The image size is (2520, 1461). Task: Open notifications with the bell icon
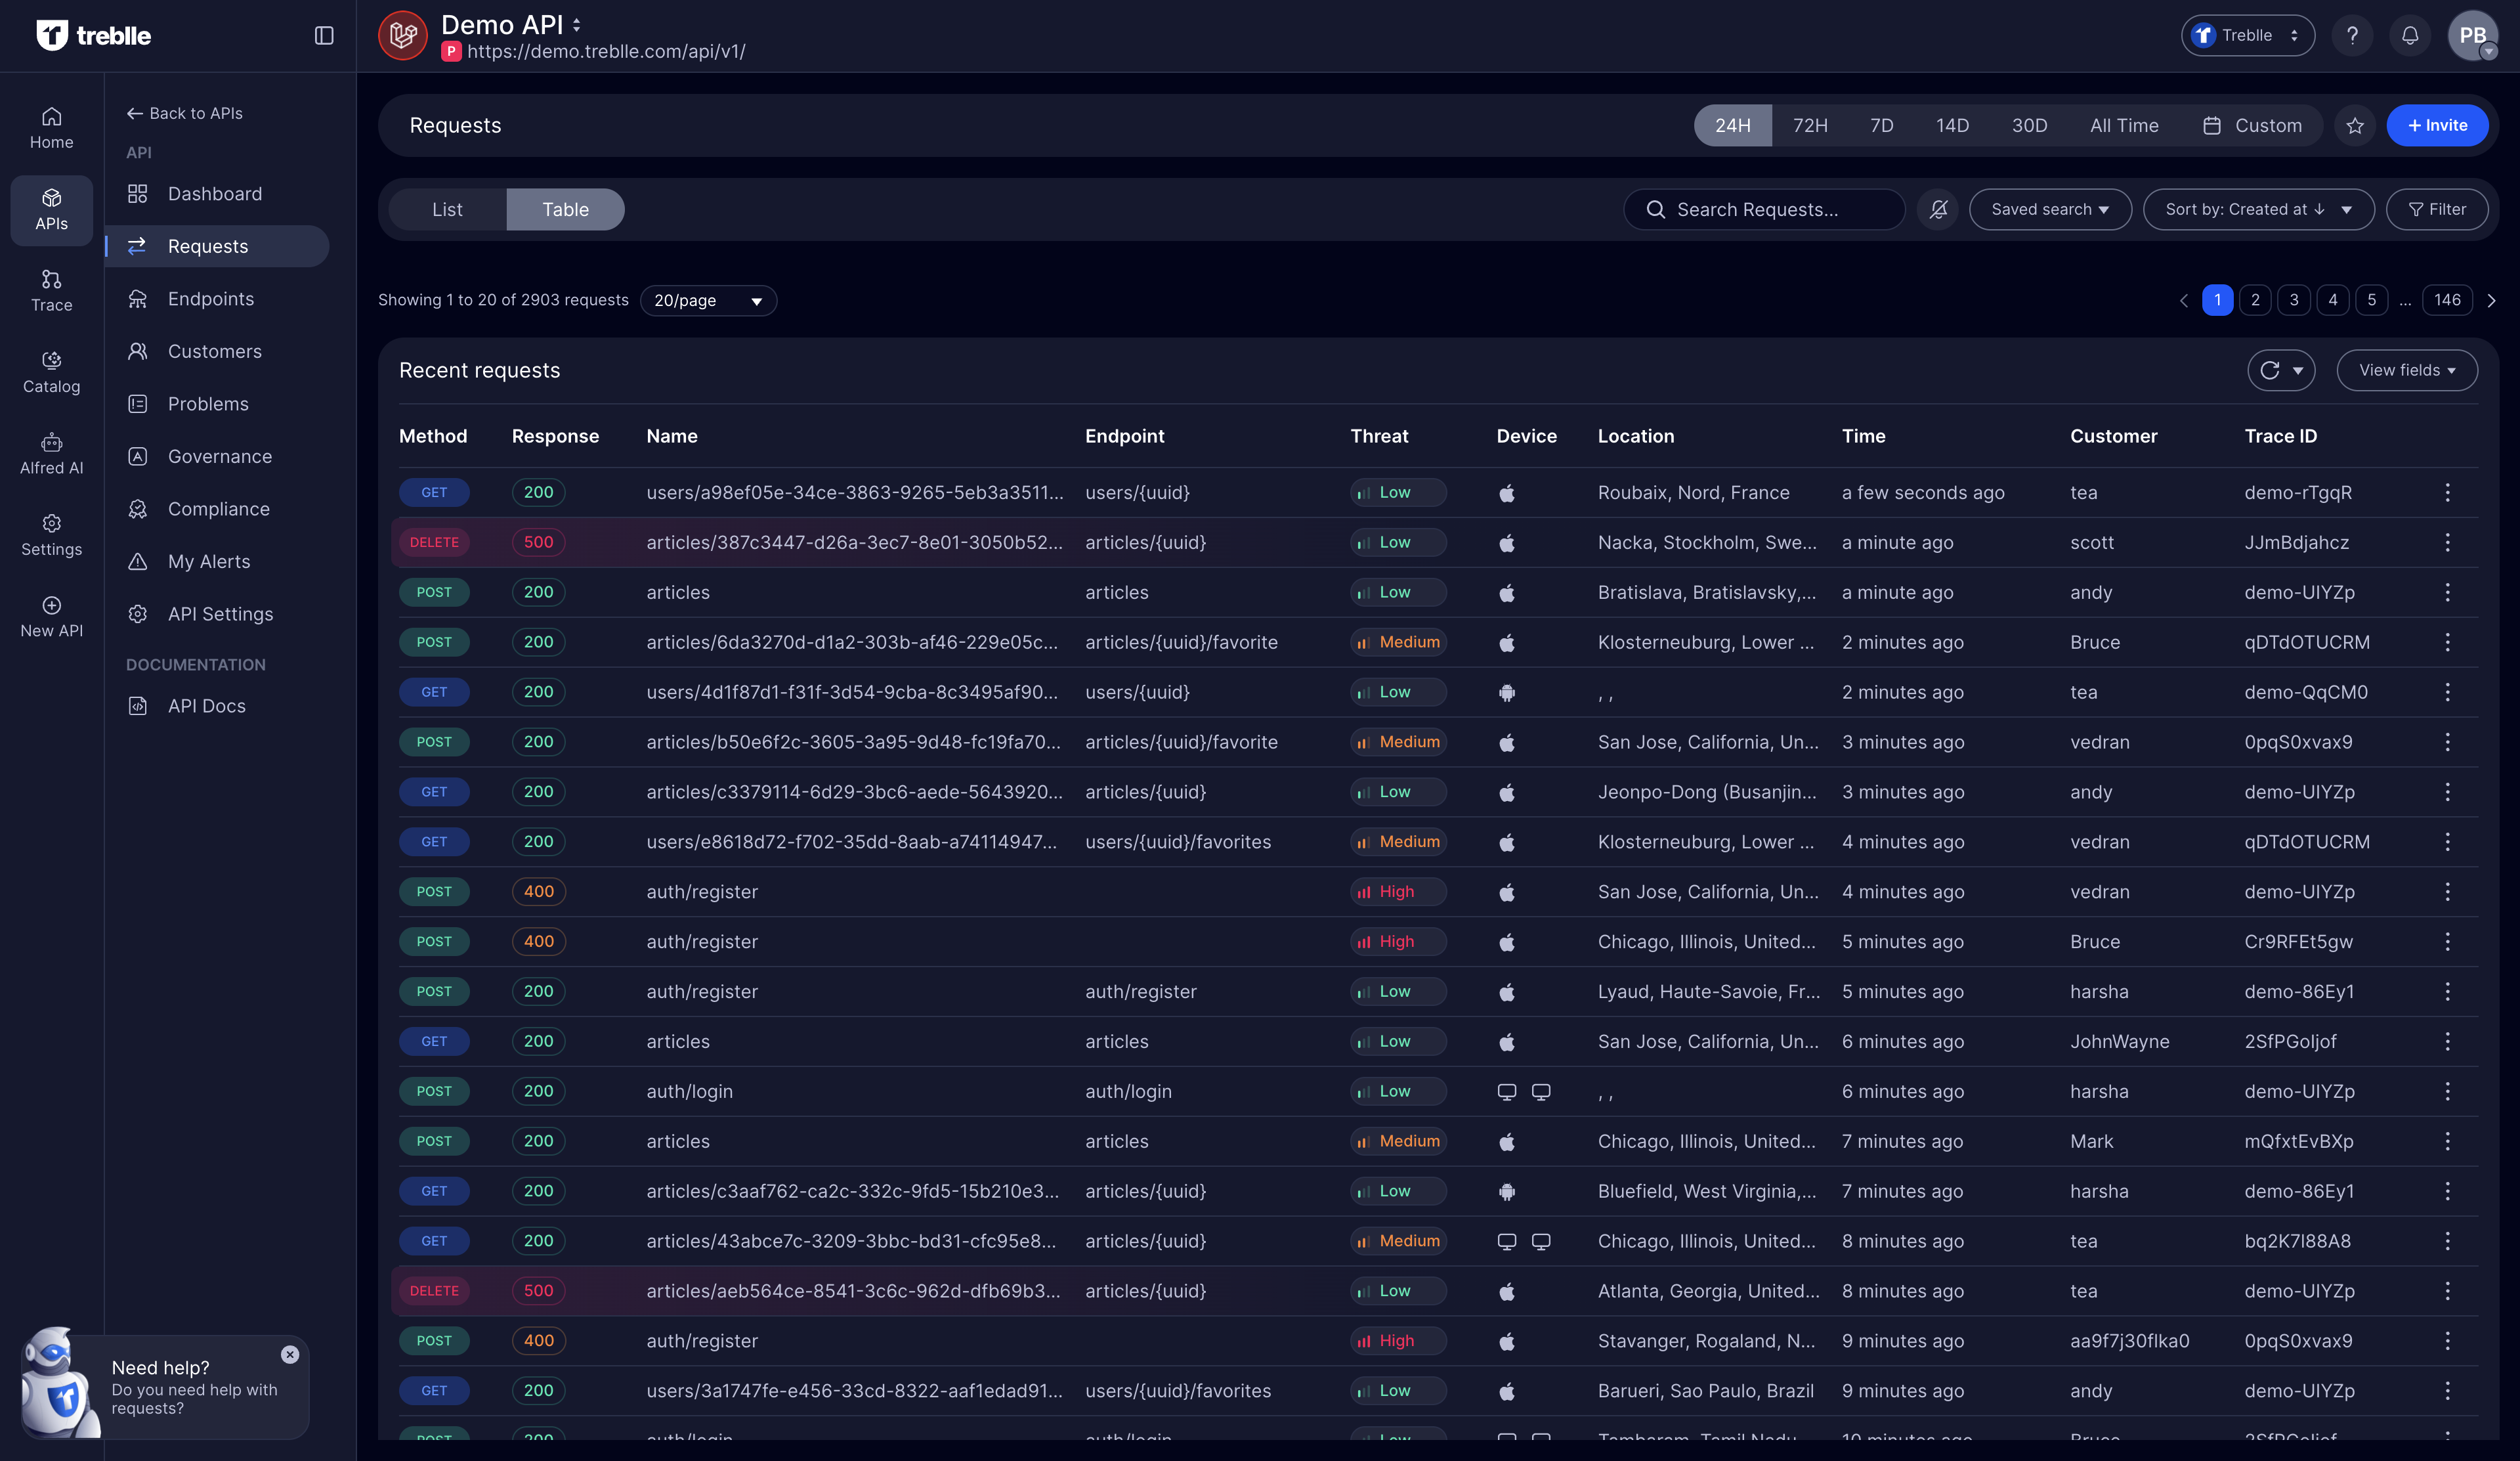coord(2410,35)
